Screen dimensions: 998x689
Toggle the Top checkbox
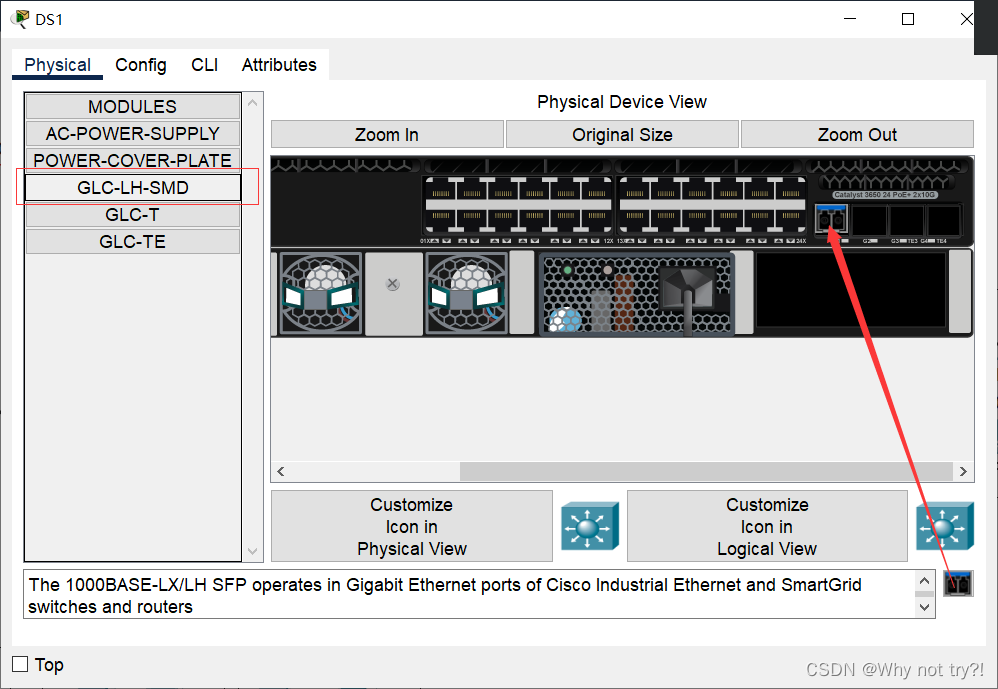(20, 664)
